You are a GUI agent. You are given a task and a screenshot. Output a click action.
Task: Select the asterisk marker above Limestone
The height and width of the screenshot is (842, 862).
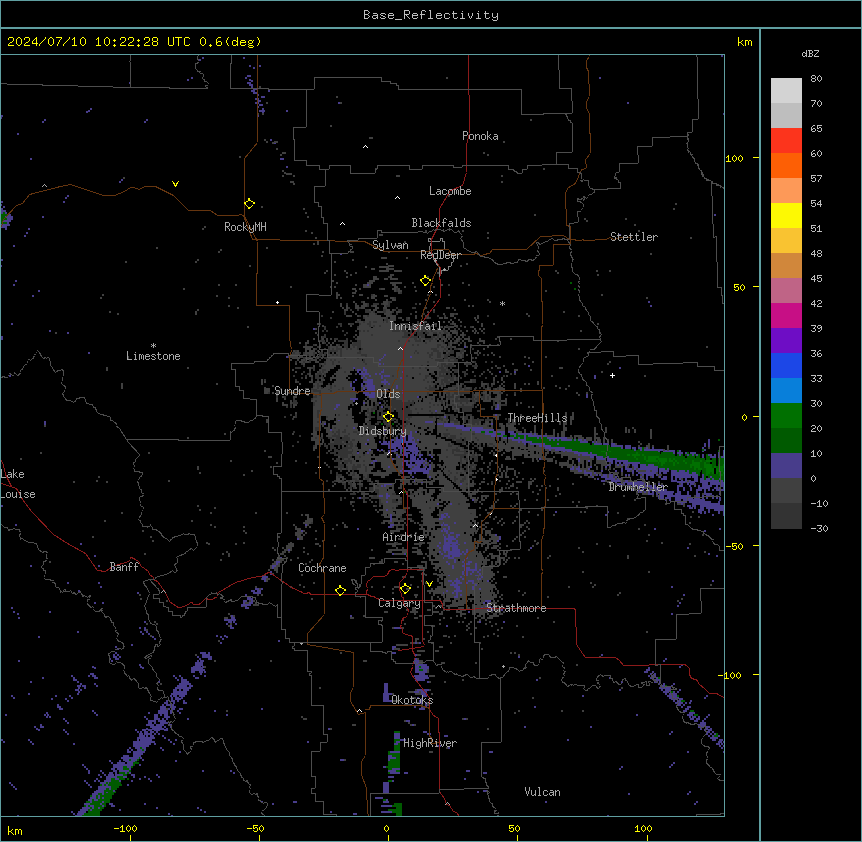[x=153, y=346]
